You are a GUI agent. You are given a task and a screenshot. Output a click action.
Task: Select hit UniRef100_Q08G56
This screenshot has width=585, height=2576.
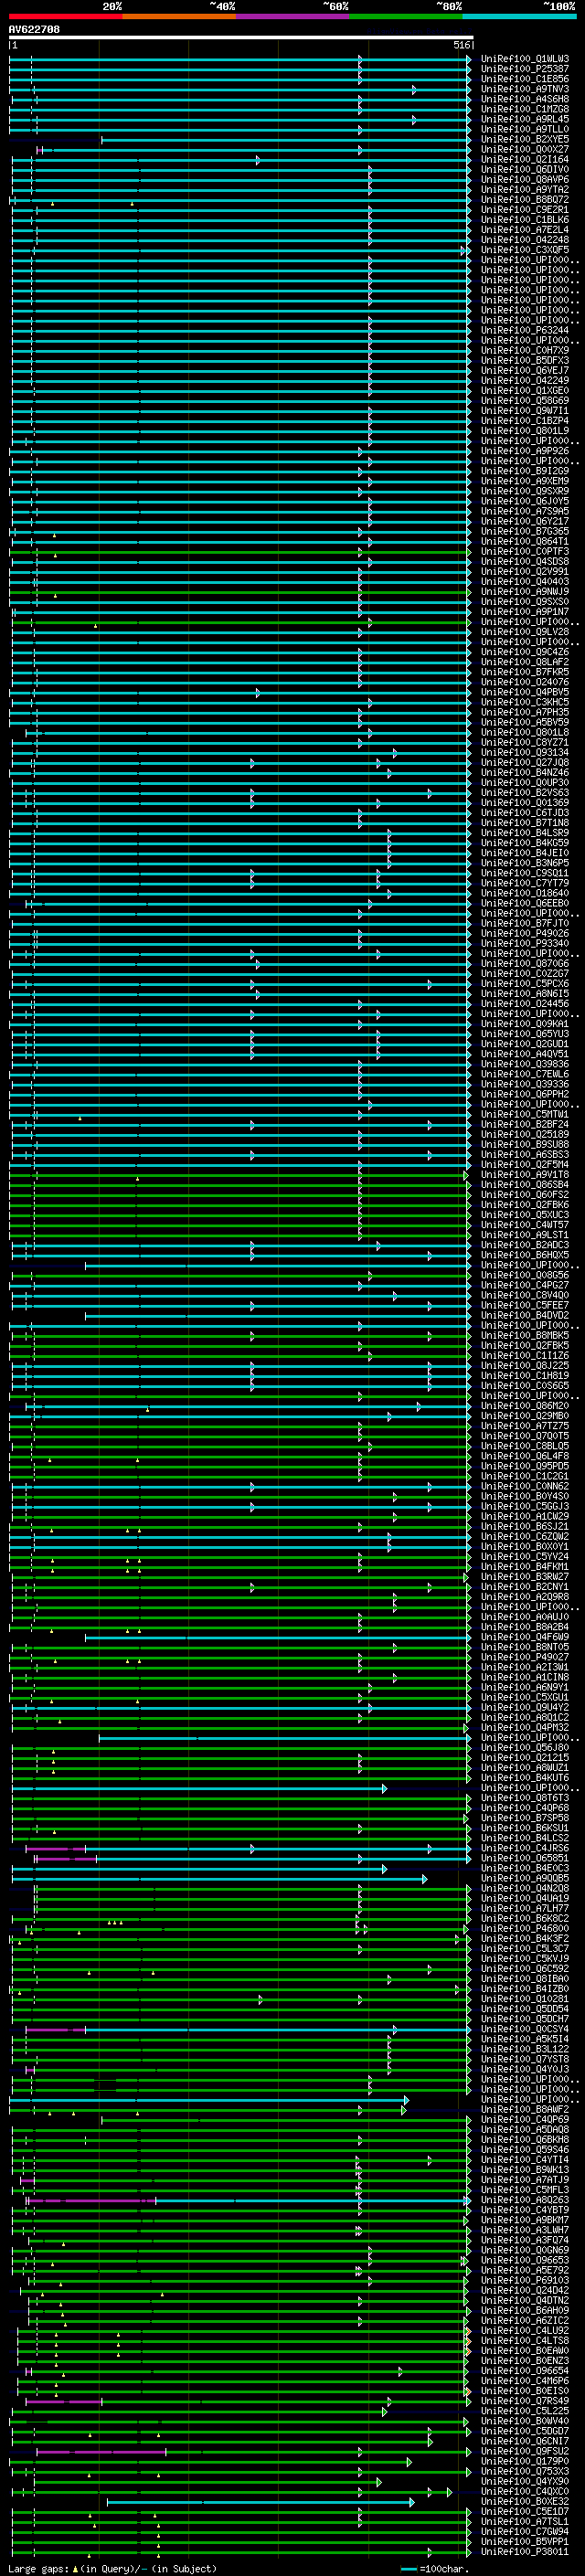click(525, 1274)
